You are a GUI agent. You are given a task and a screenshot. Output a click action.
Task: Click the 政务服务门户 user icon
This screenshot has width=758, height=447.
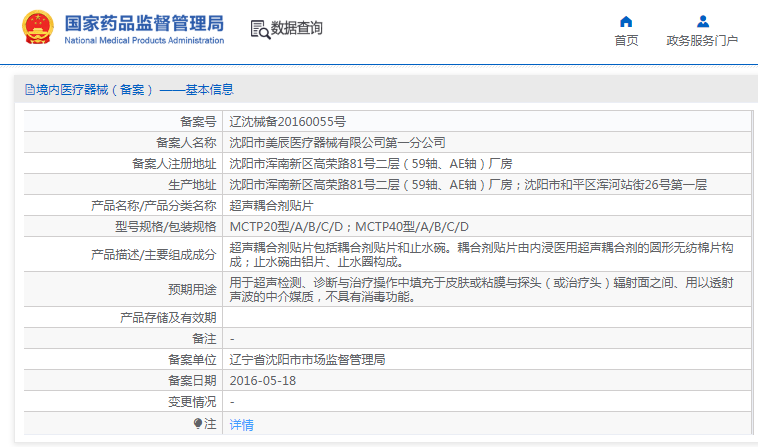tap(703, 22)
